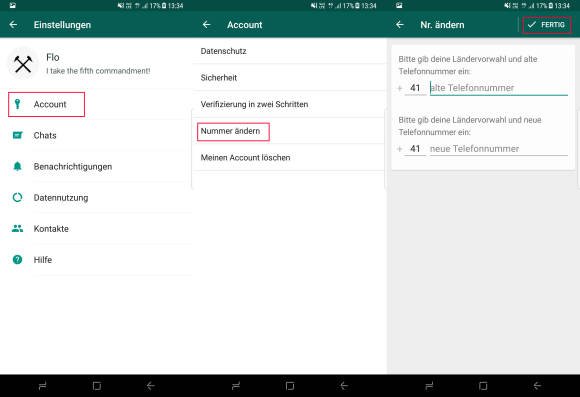Tap the bell icon for Benachrichtigungen
This screenshot has height=397, width=580.
[17, 166]
